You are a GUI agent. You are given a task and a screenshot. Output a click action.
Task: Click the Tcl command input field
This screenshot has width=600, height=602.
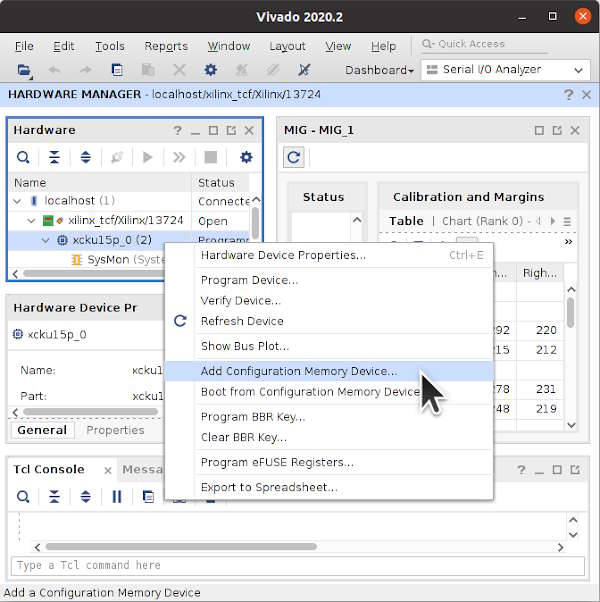click(298, 566)
